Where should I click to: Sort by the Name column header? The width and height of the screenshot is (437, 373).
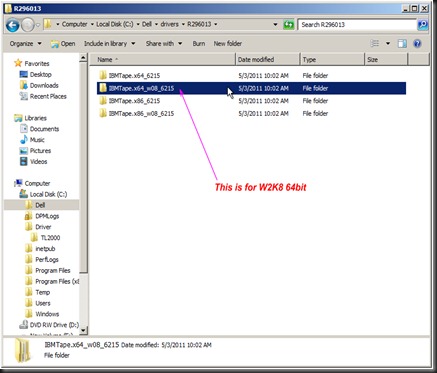pyautogui.click(x=162, y=60)
